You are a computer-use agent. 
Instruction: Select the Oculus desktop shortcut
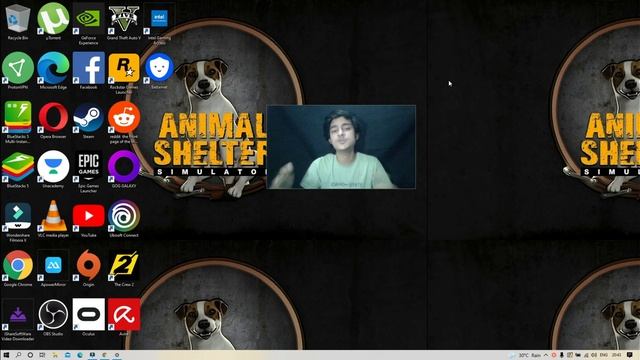(x=89, y=318)
